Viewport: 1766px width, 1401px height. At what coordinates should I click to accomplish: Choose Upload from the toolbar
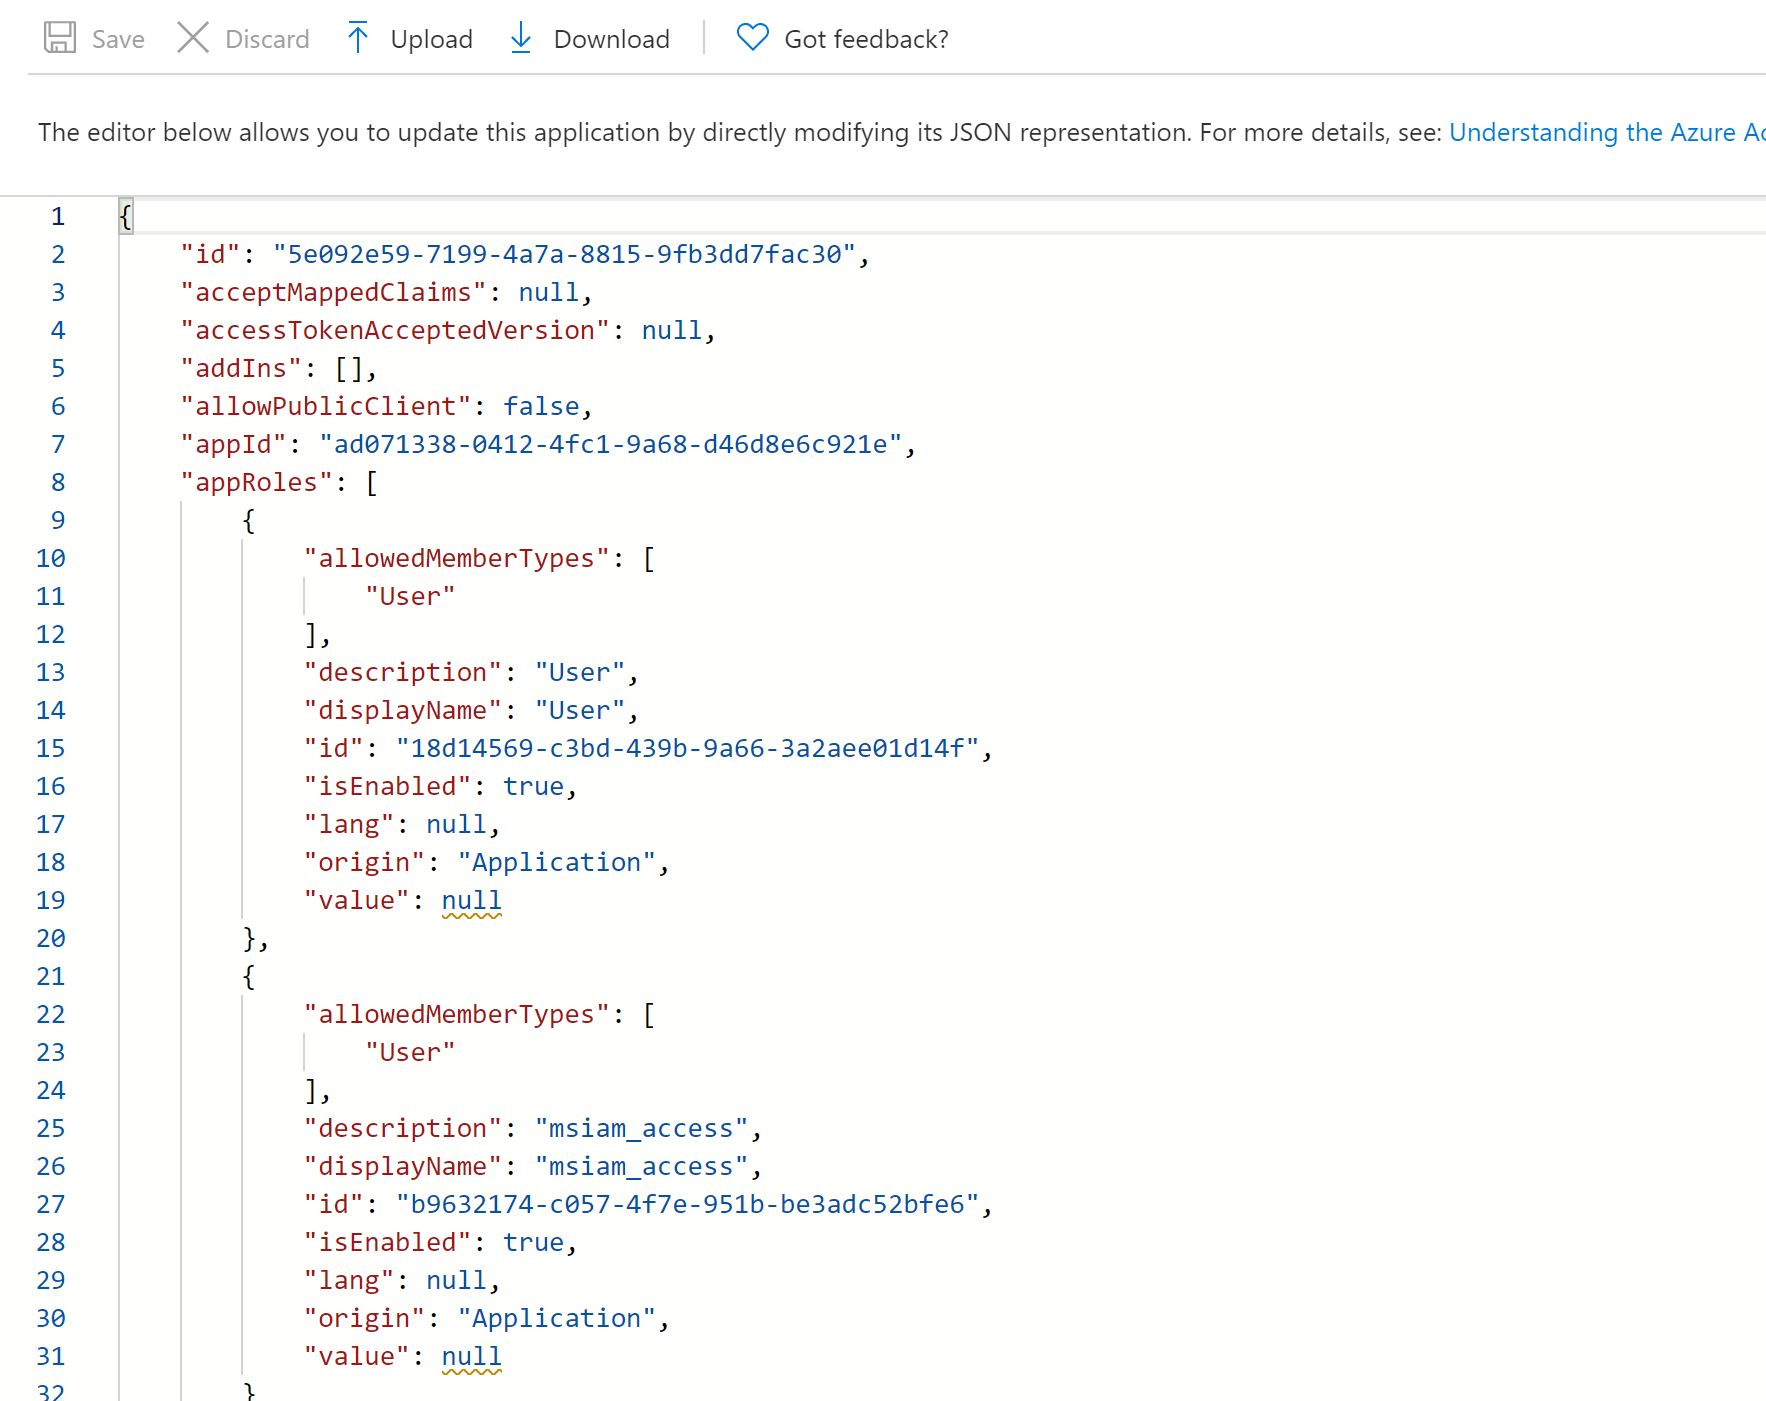431,39
